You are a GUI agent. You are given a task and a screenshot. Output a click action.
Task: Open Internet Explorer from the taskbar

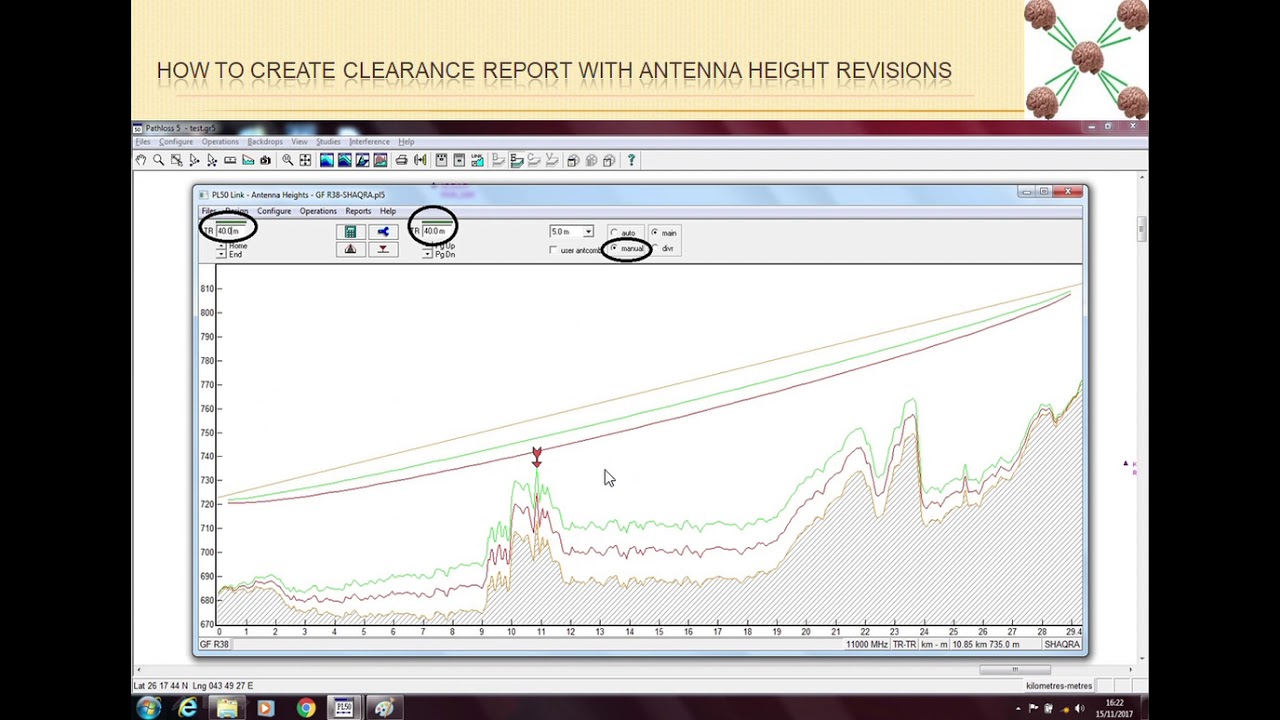click(x=188, y=709)
